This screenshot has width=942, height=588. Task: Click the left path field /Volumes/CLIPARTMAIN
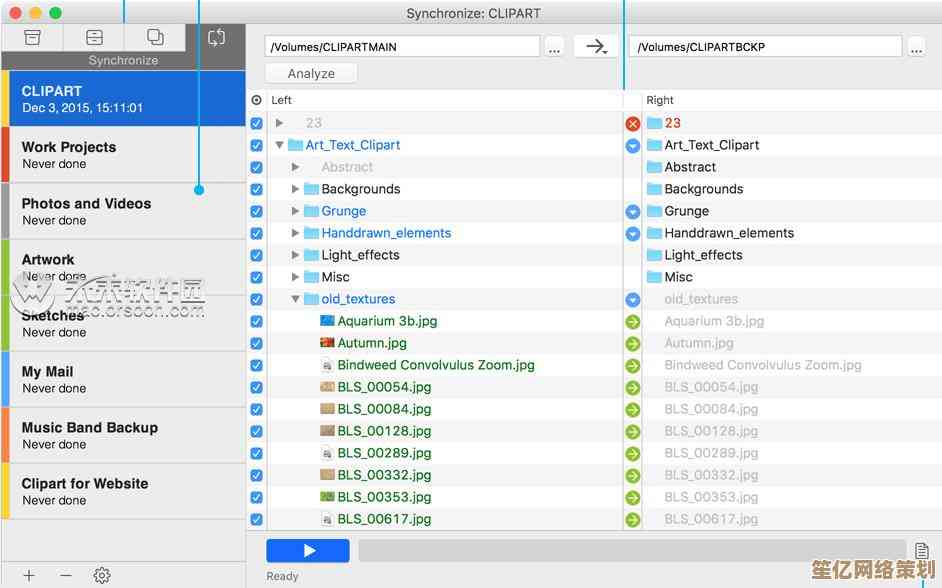[402, 46]
